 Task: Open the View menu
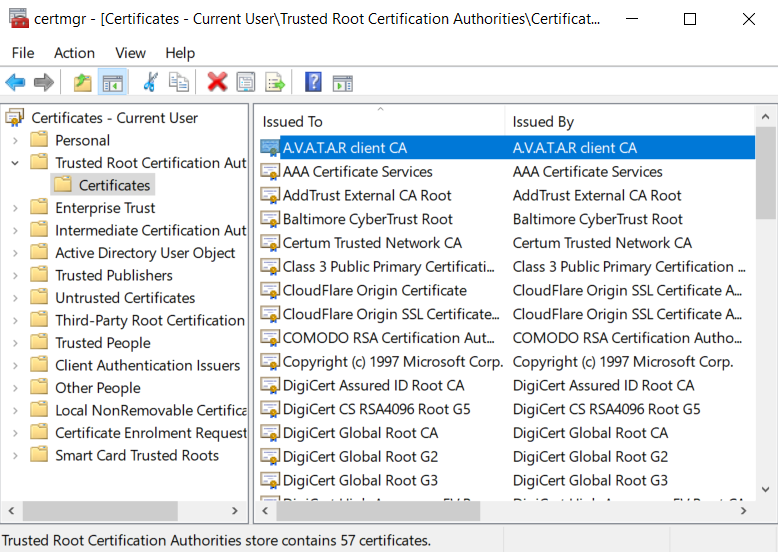(x=130, y=53)
